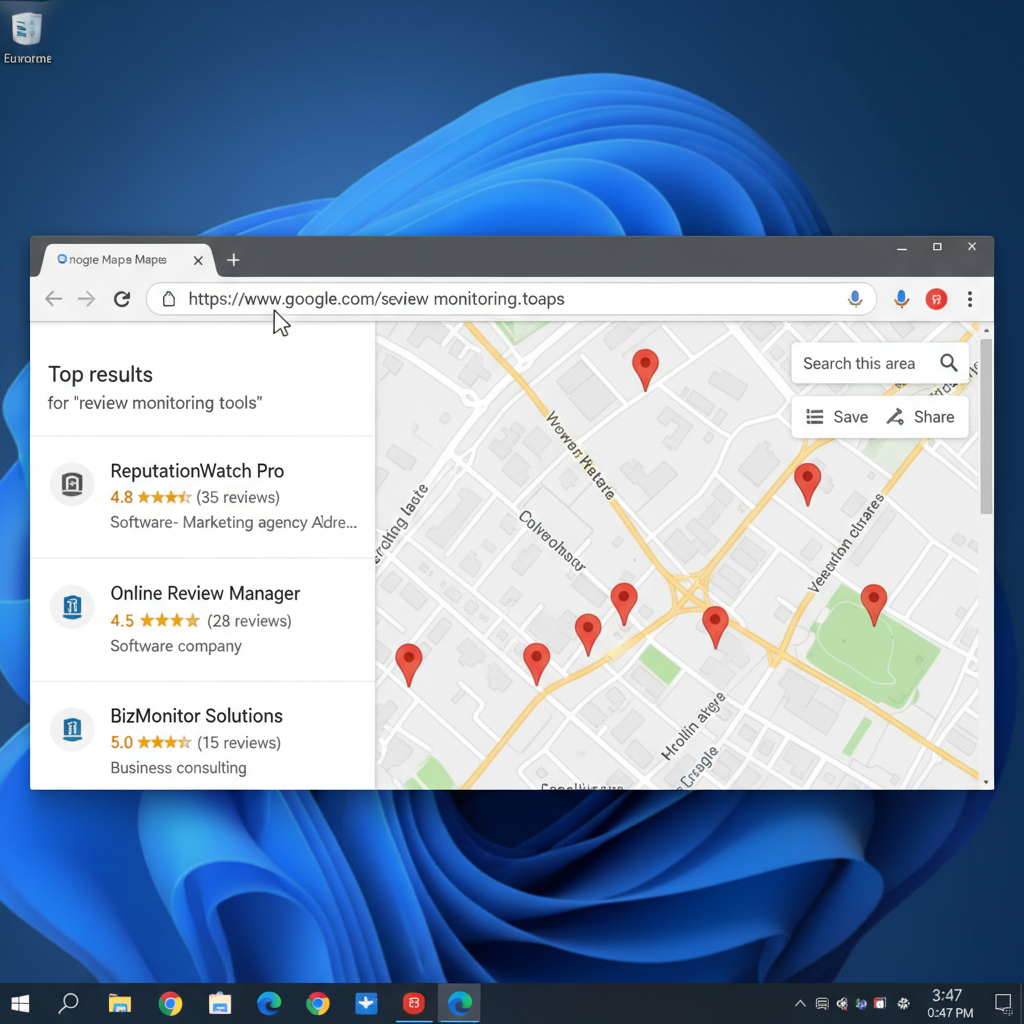Screen dimensions: 1024x1024
Task: Go back with the browser back arrow
Action: click(x=54, y=299)
